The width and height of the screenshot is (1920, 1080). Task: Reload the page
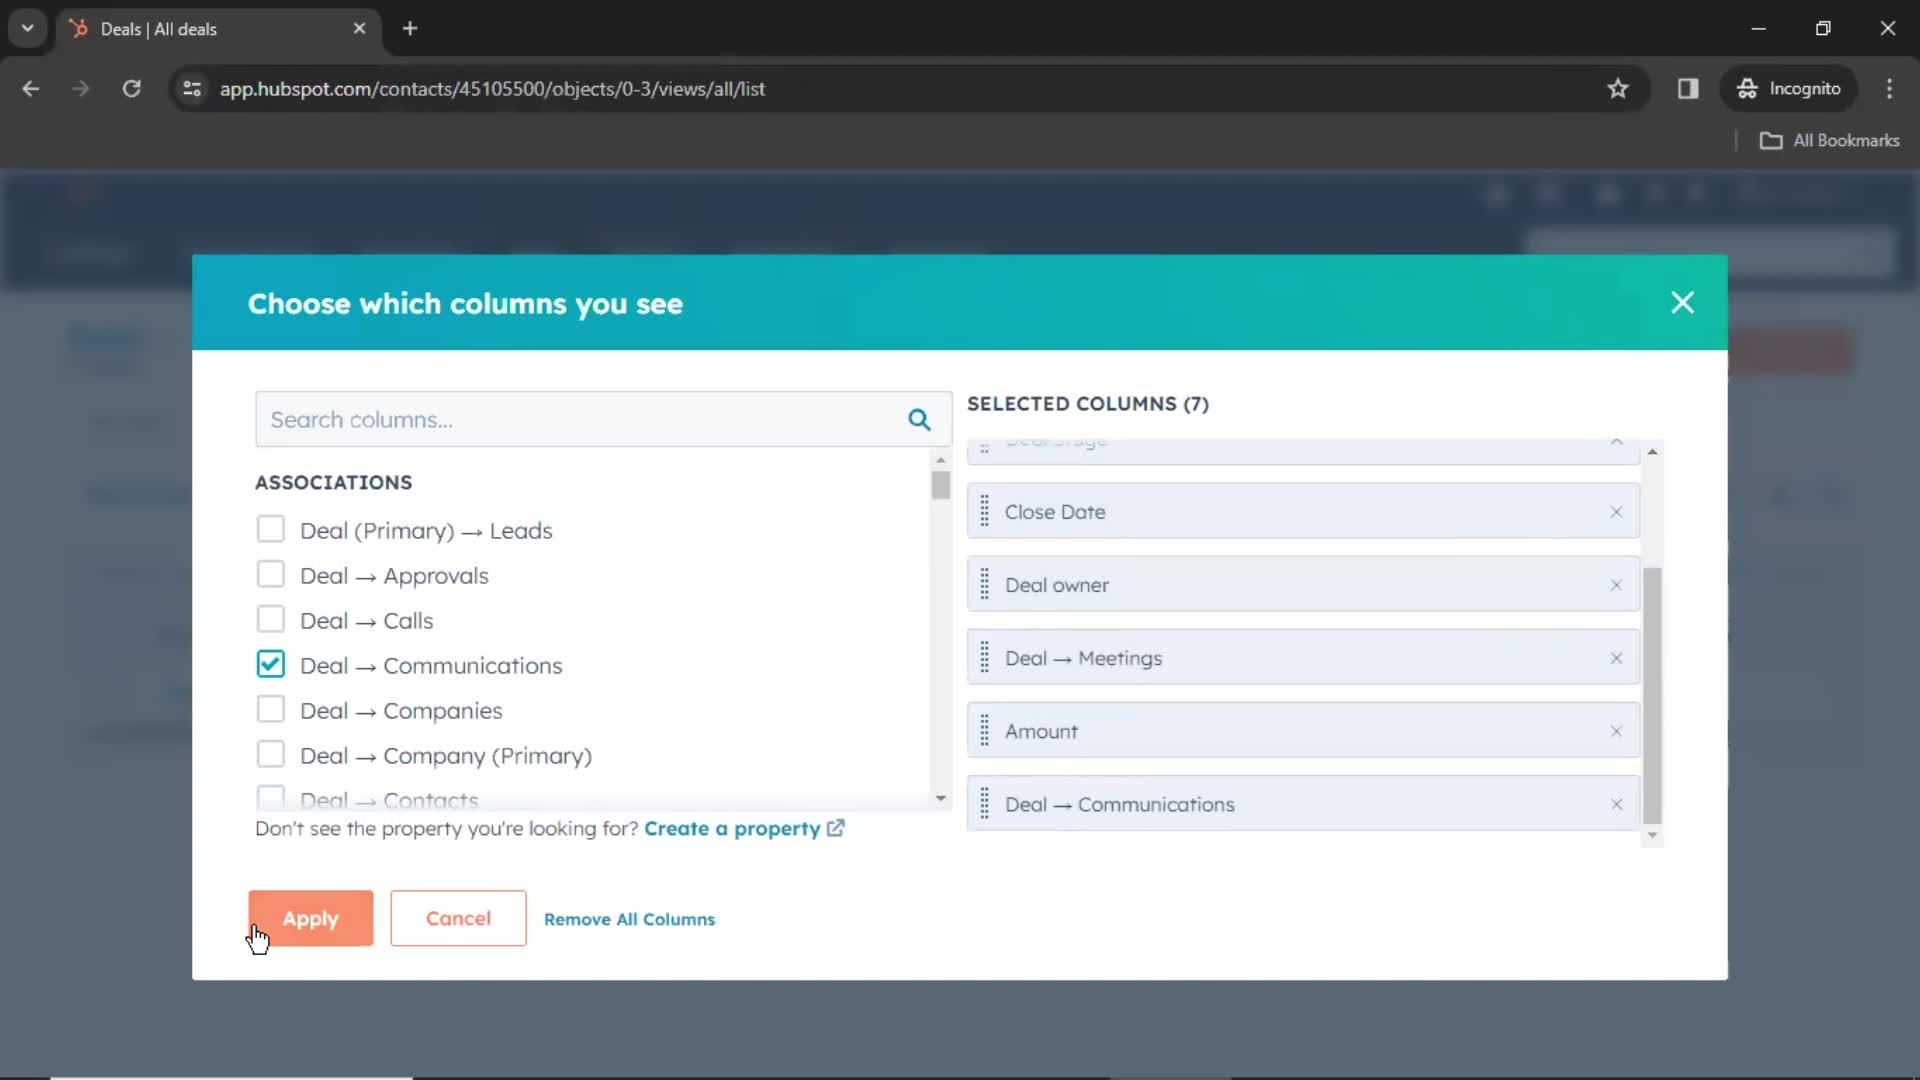pyautogui.click(x=131, y=88)
